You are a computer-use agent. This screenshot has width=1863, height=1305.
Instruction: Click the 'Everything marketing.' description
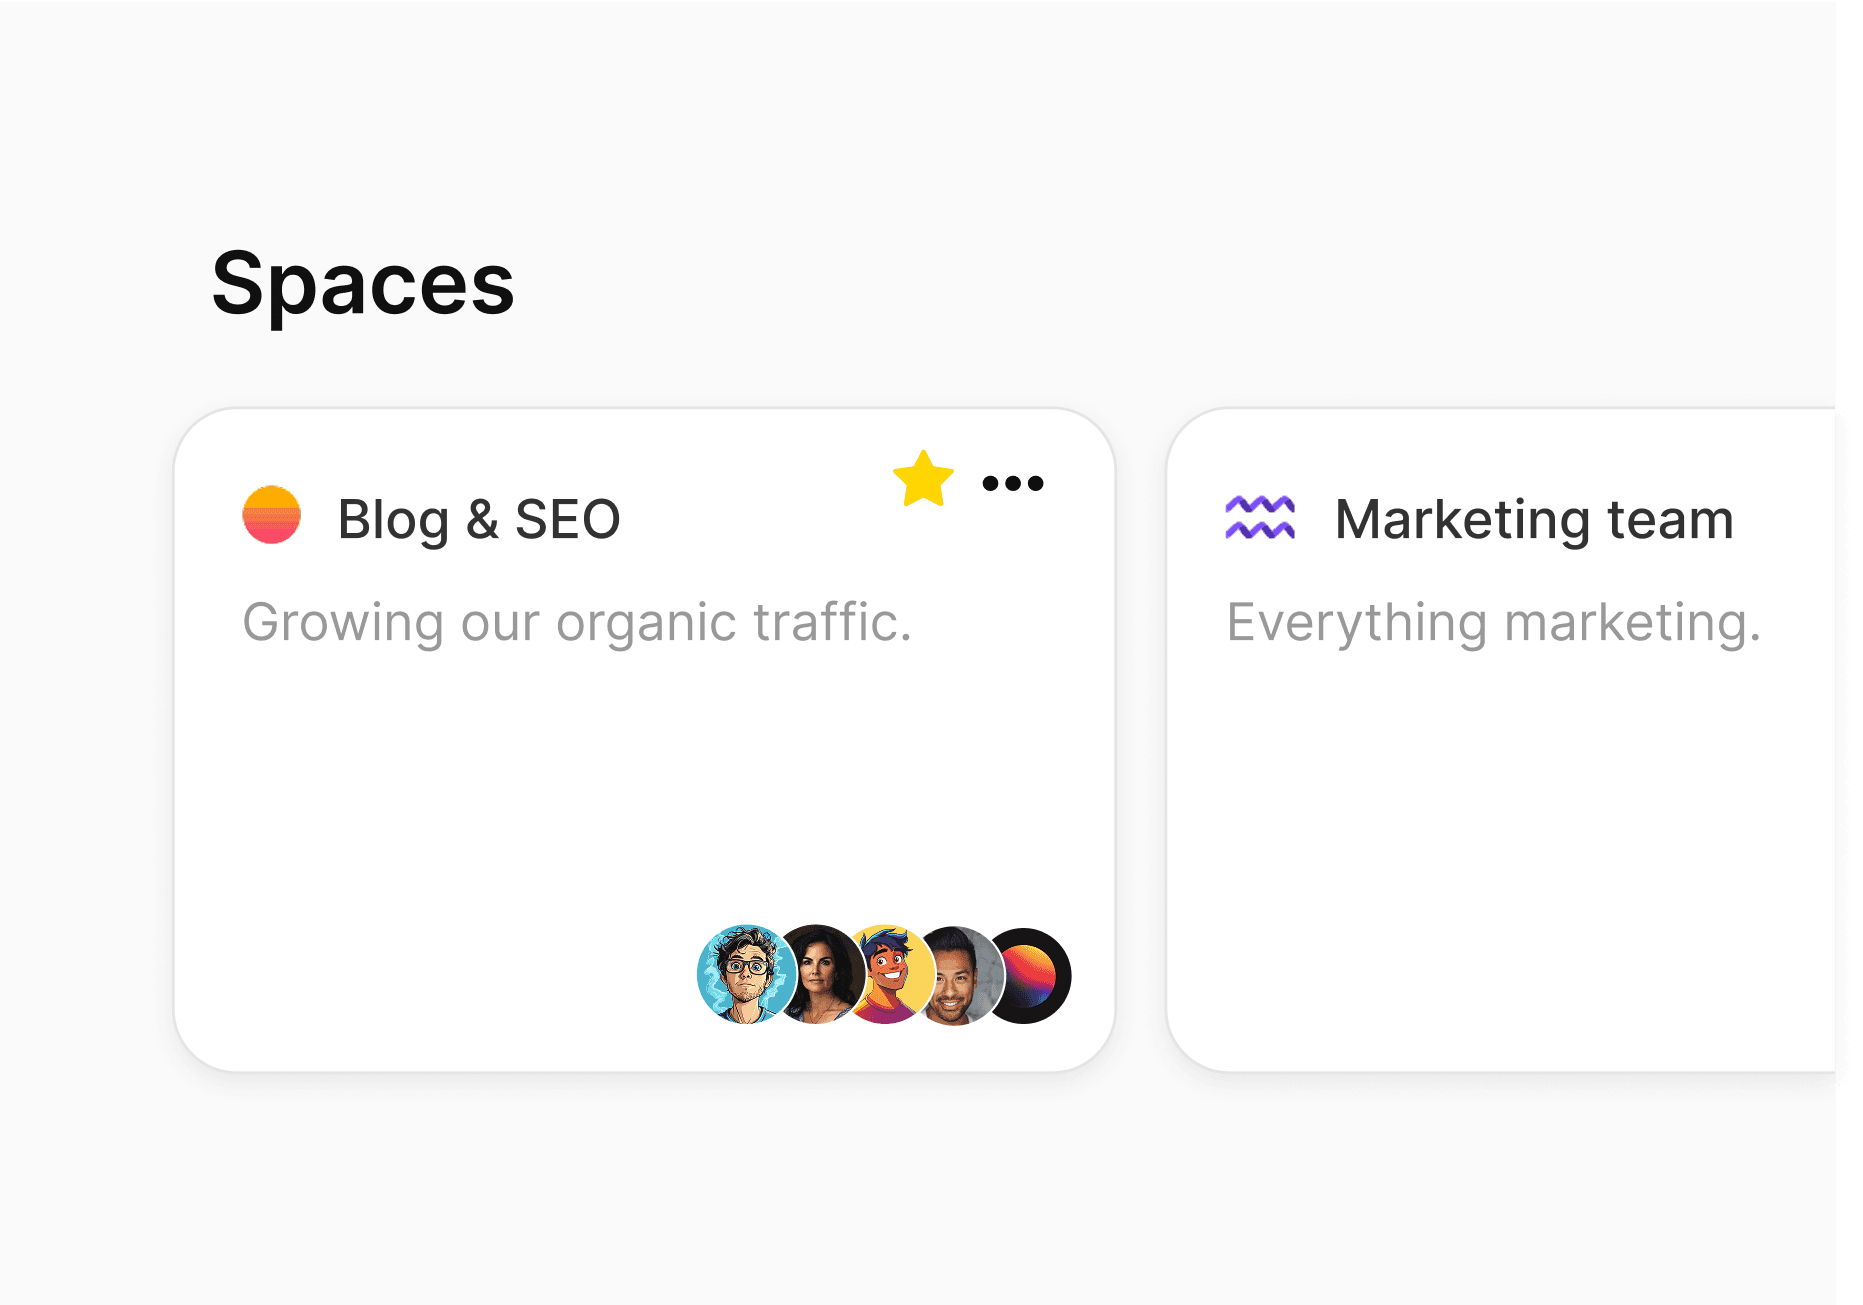pyautogui.click(x=1494, y=622)
